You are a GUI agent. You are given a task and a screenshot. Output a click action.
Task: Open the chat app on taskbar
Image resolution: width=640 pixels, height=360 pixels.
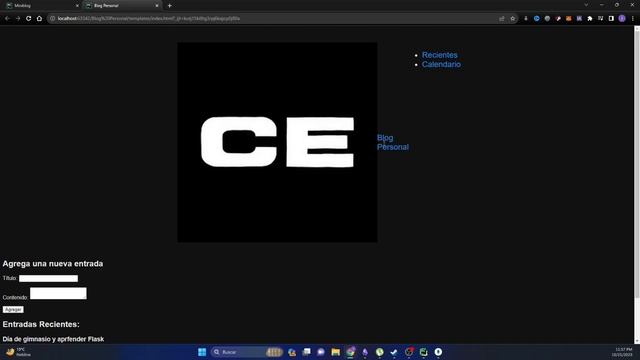pos(321,352)
